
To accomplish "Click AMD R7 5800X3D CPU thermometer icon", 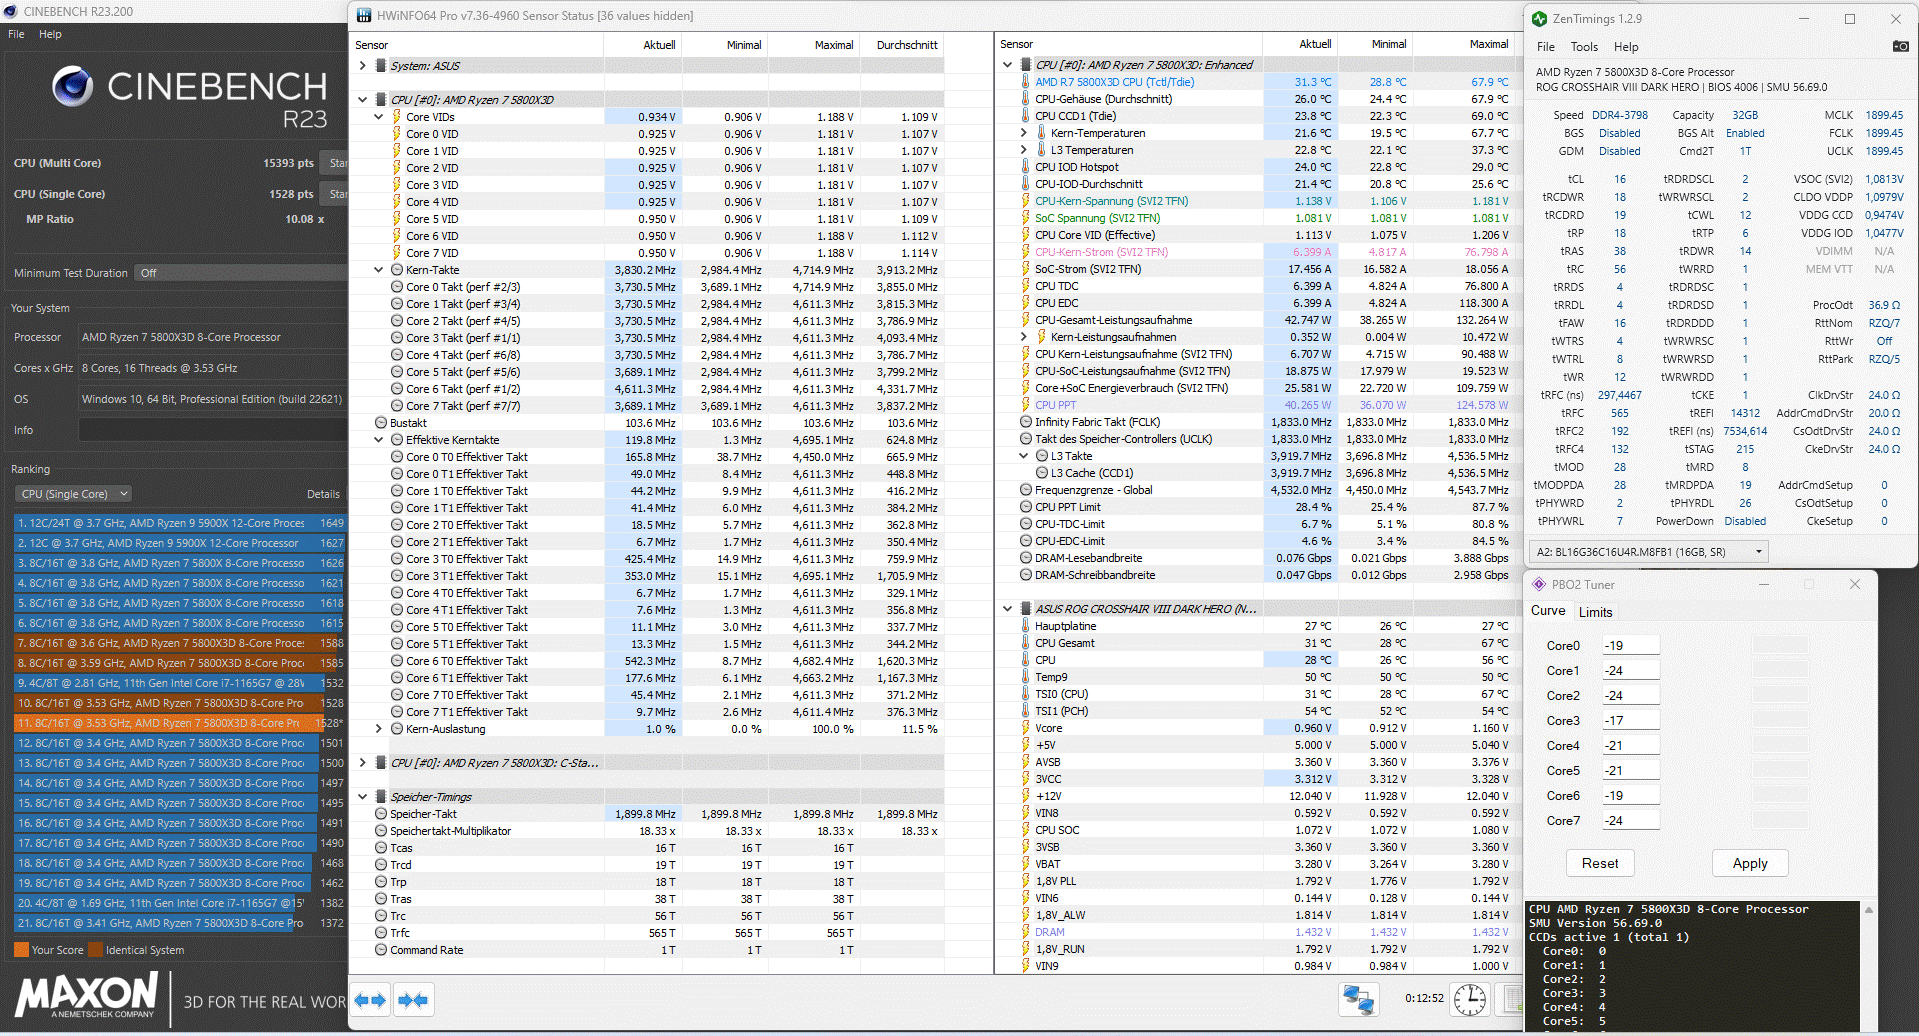I will point(1026,82).
